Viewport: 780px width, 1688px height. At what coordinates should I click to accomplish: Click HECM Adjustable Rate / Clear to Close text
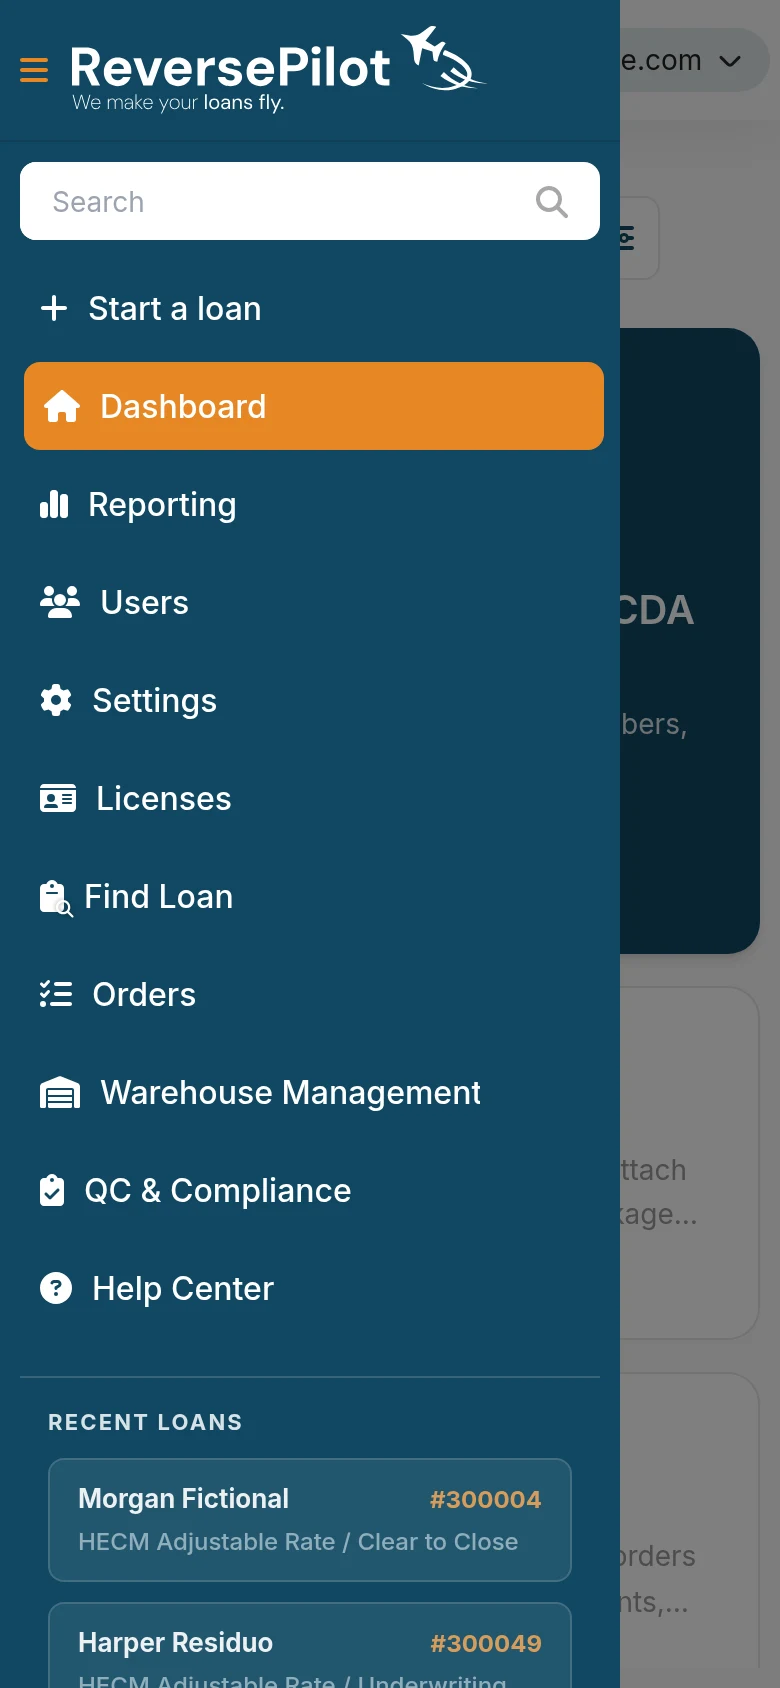click(298, 1541)
